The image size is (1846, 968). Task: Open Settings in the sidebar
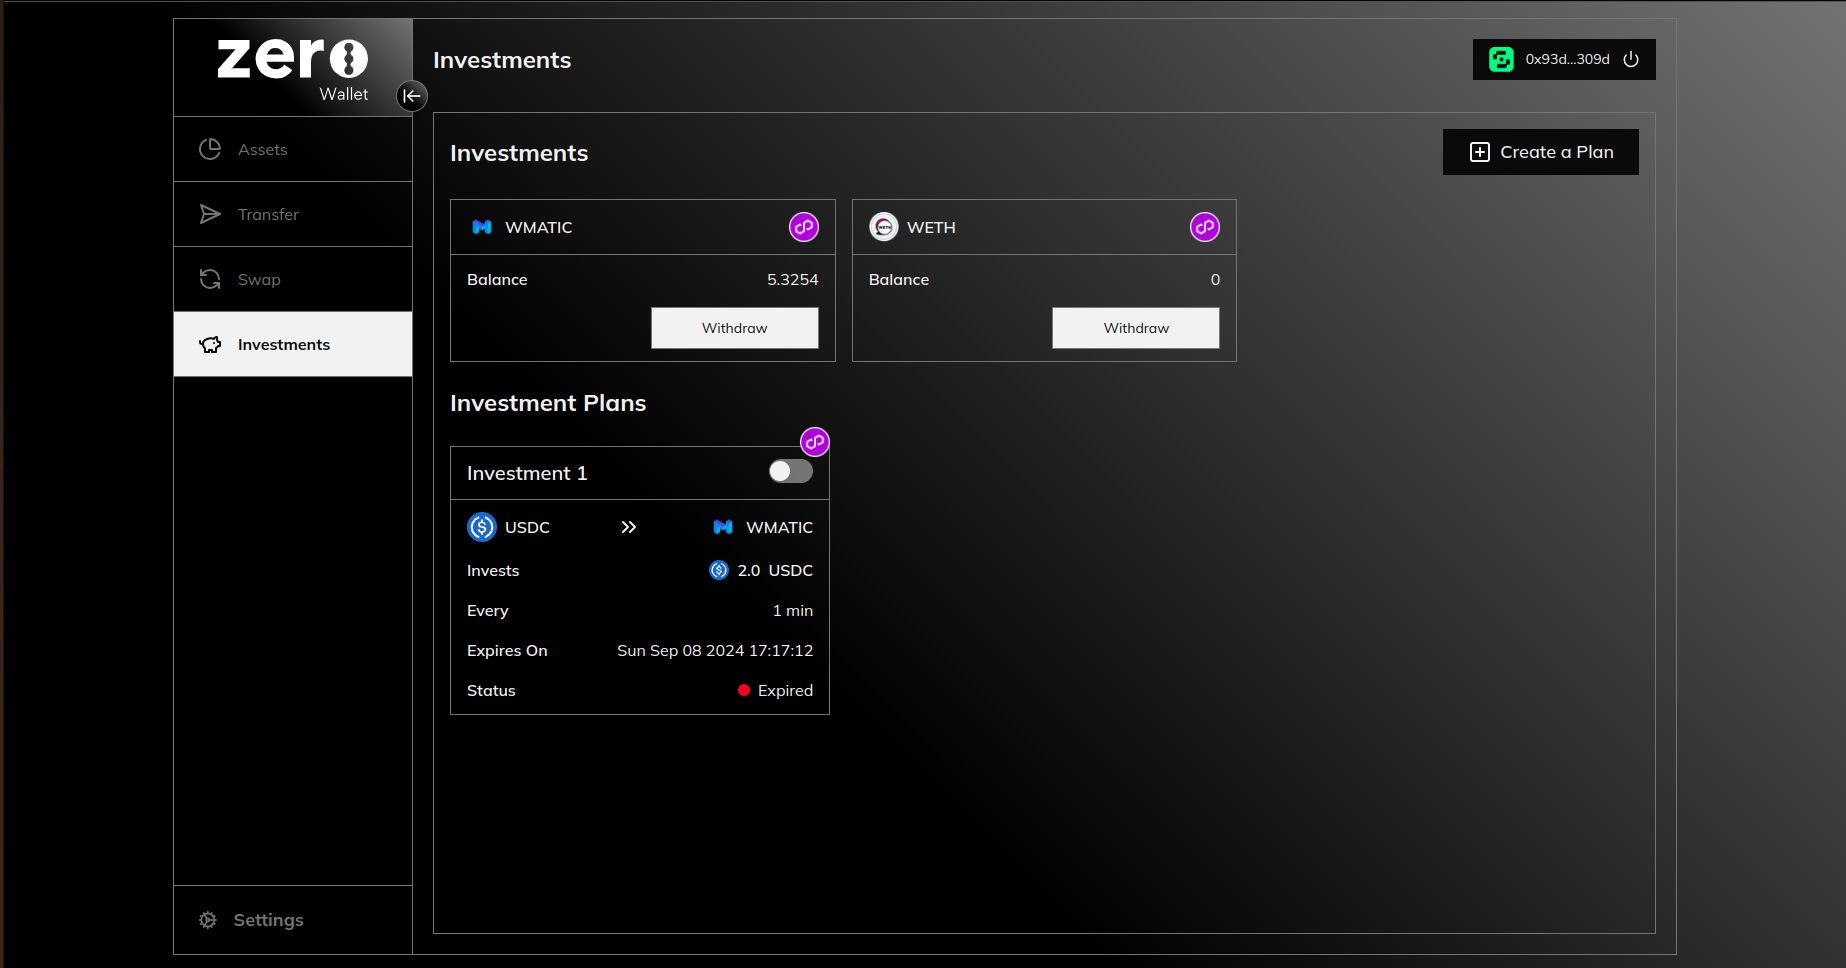293,920
